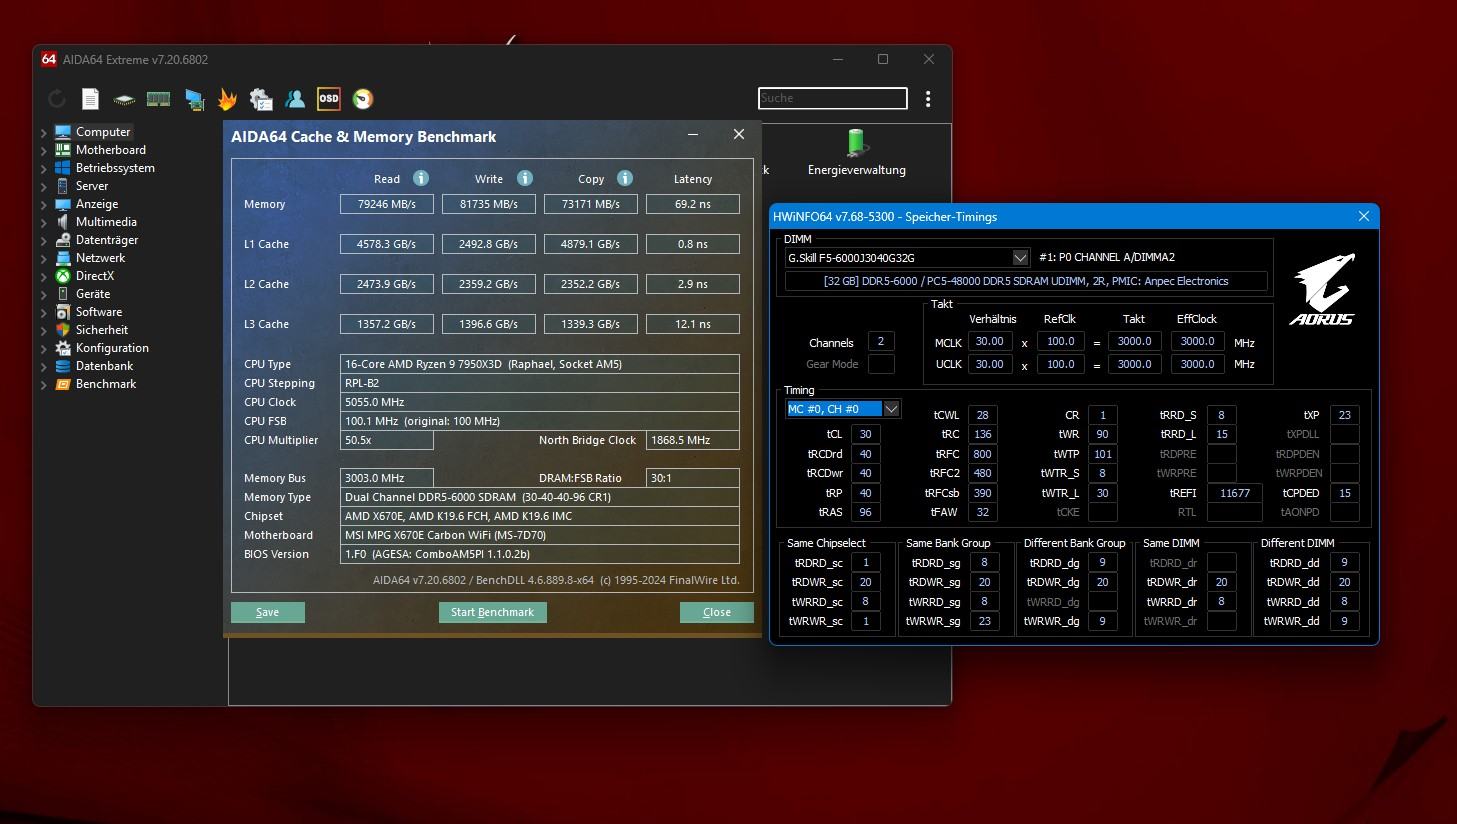The height and width of the screenshot is (824, 1457).
Task: Select Konfiguration in the tree
Action: 112,348
